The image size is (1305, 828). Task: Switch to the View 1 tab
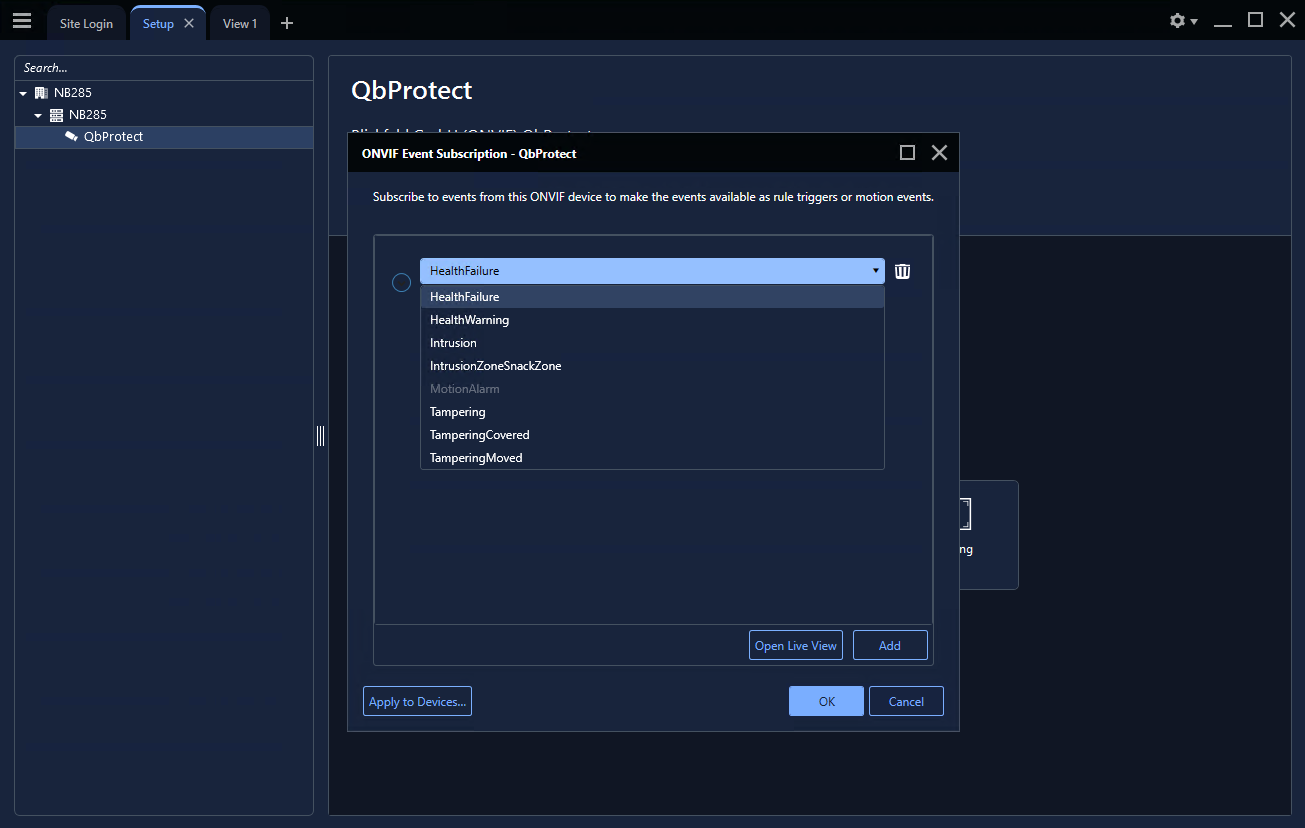tap(239, 24)
